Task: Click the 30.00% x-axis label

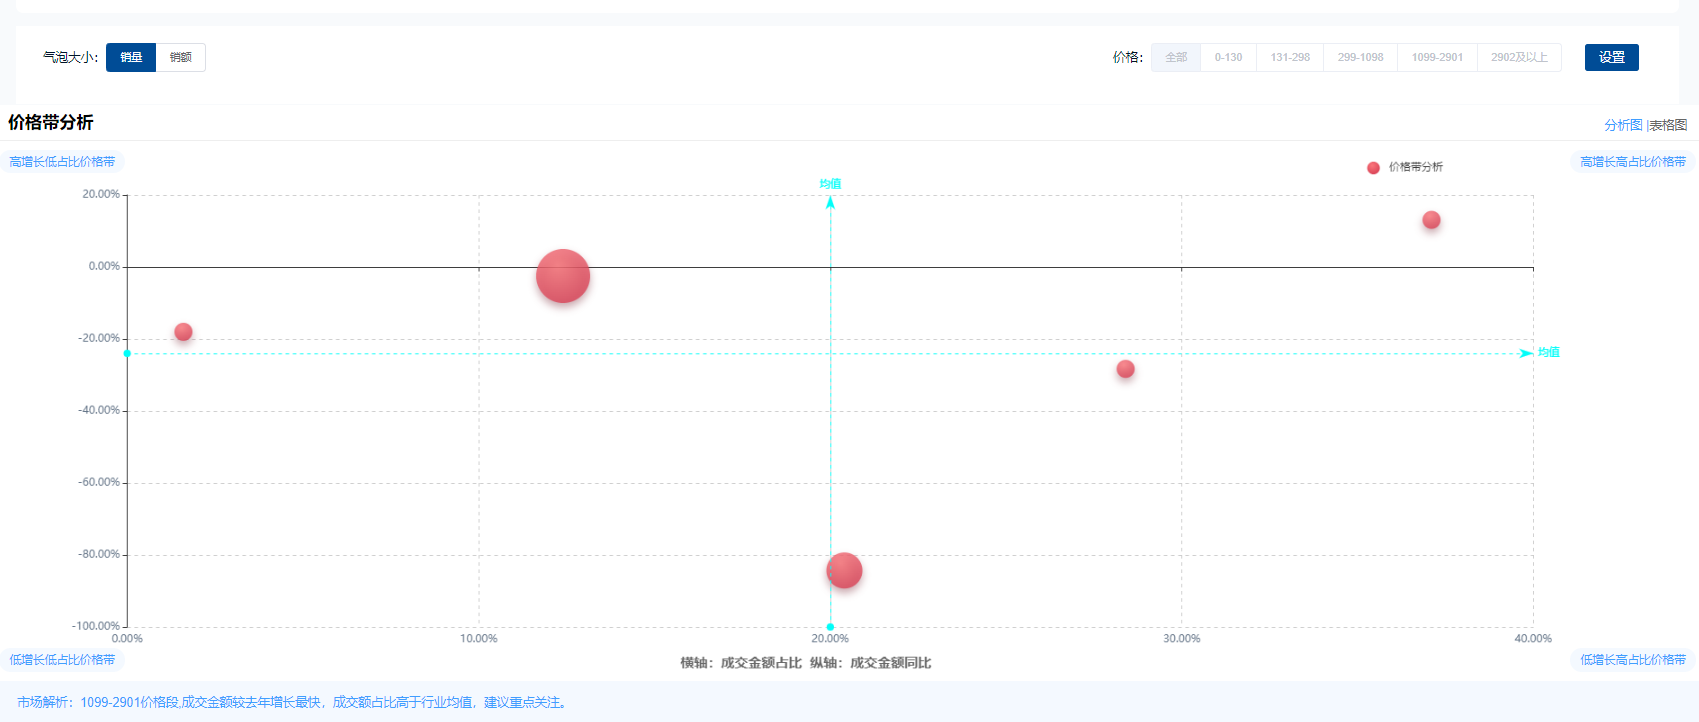Action: point(1182,638)
